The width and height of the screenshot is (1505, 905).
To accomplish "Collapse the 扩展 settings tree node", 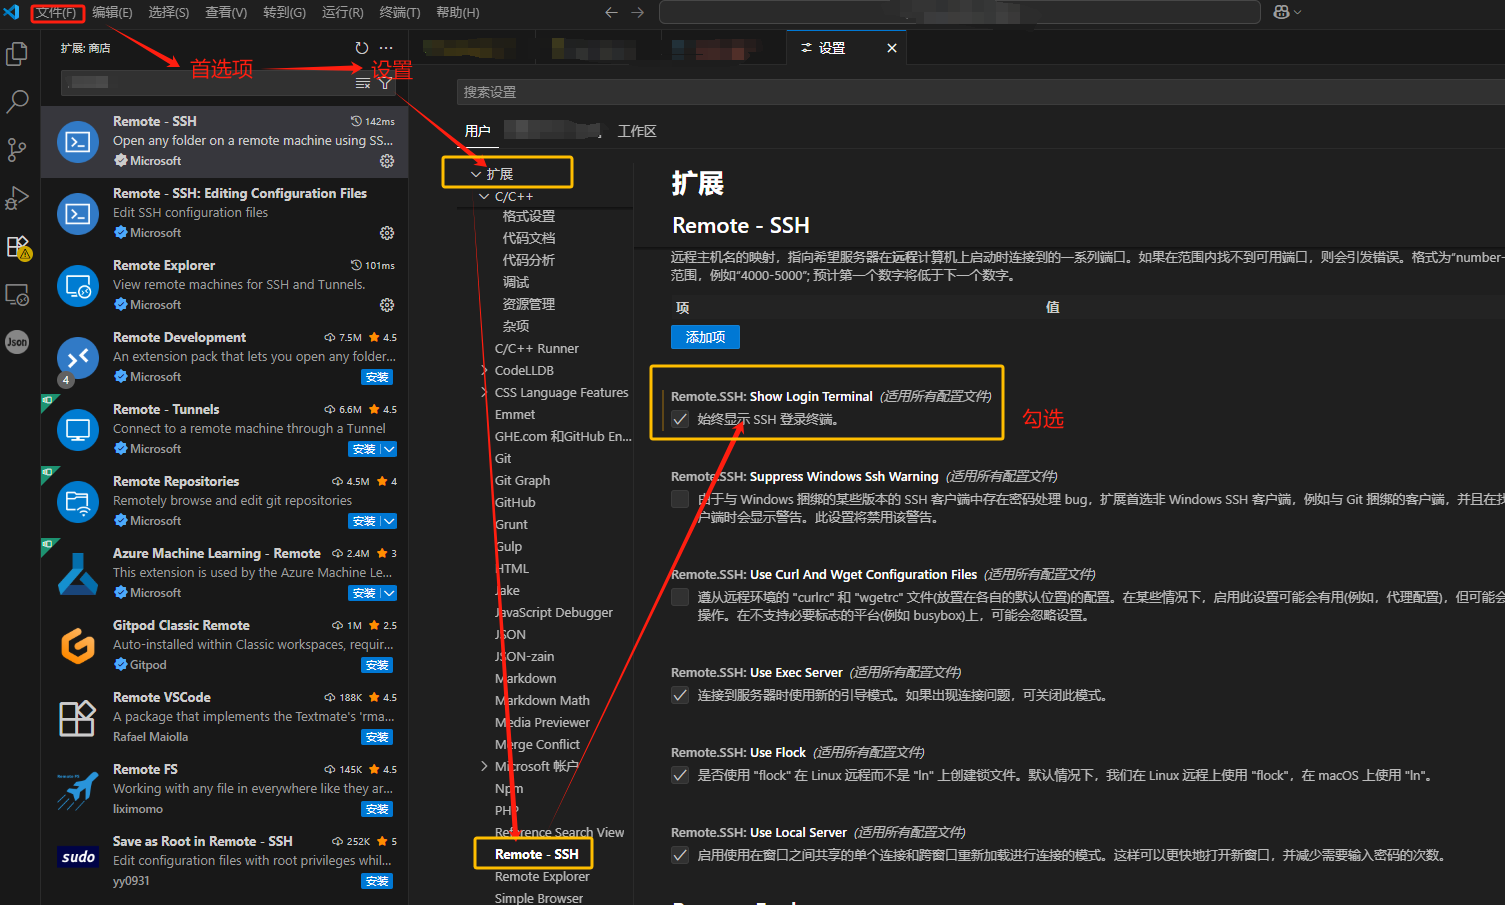I will [x=476, y=174].
